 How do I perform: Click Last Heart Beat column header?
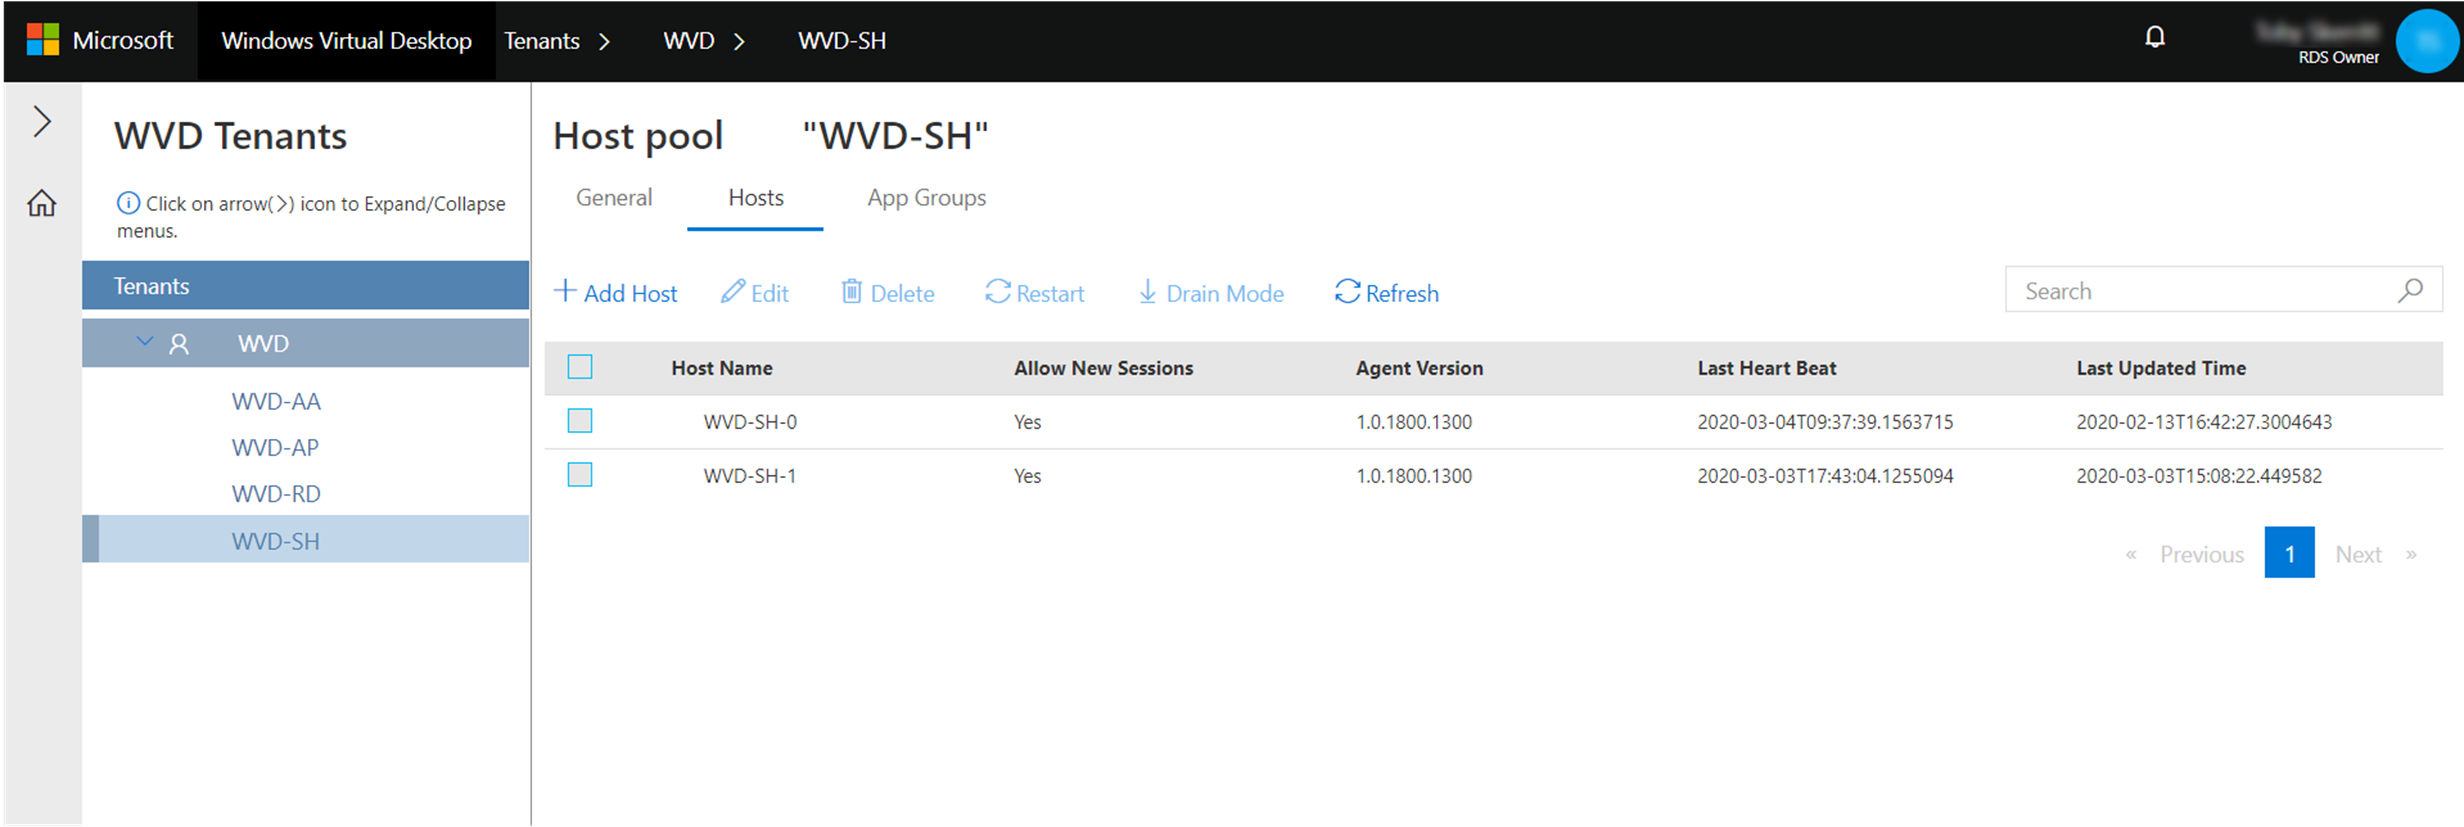1766,368
